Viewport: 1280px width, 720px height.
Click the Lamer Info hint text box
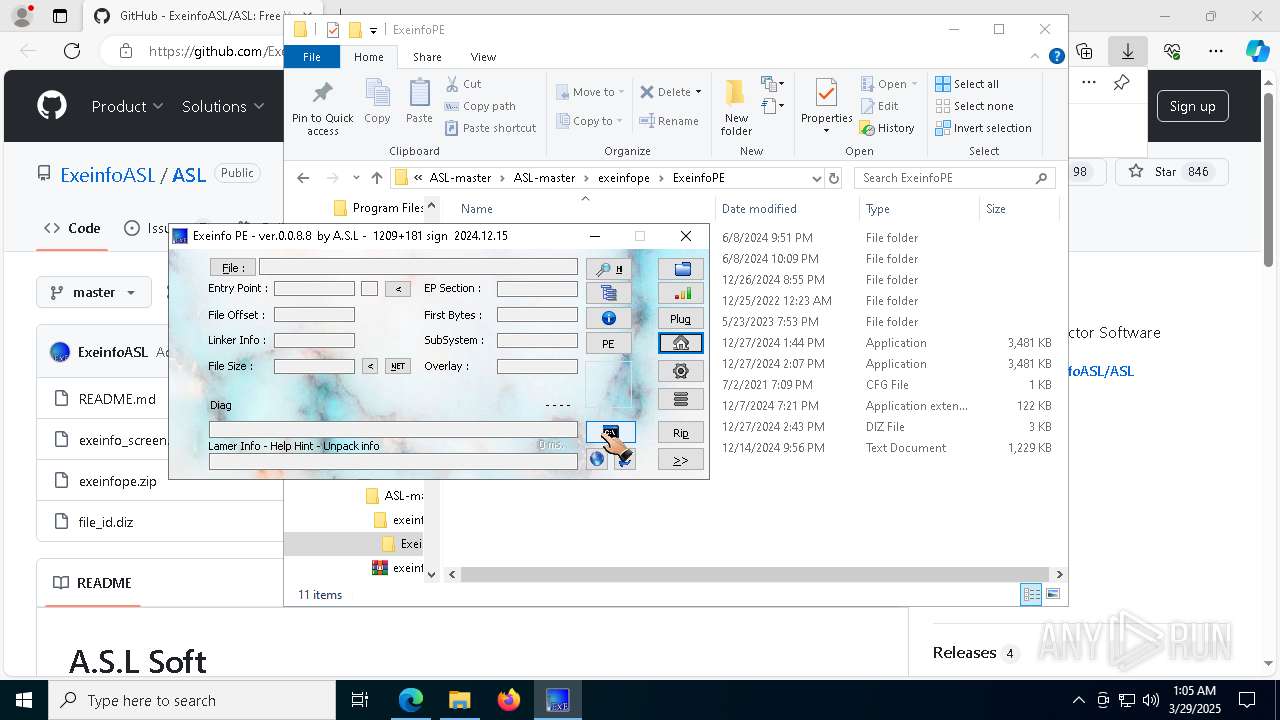coord(393,462)
